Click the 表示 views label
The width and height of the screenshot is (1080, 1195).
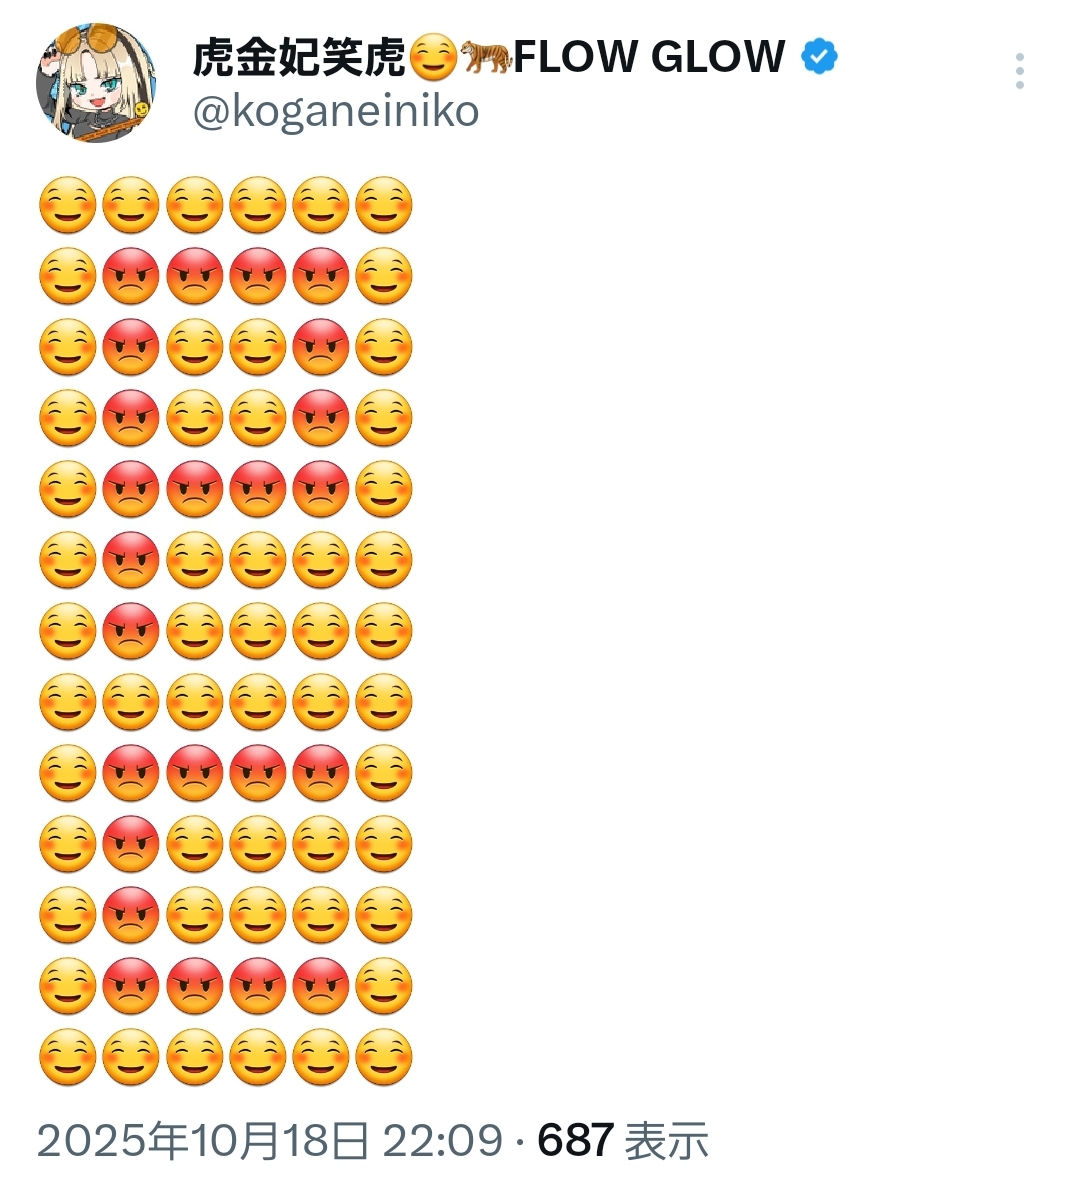[x=667, y=1140]
